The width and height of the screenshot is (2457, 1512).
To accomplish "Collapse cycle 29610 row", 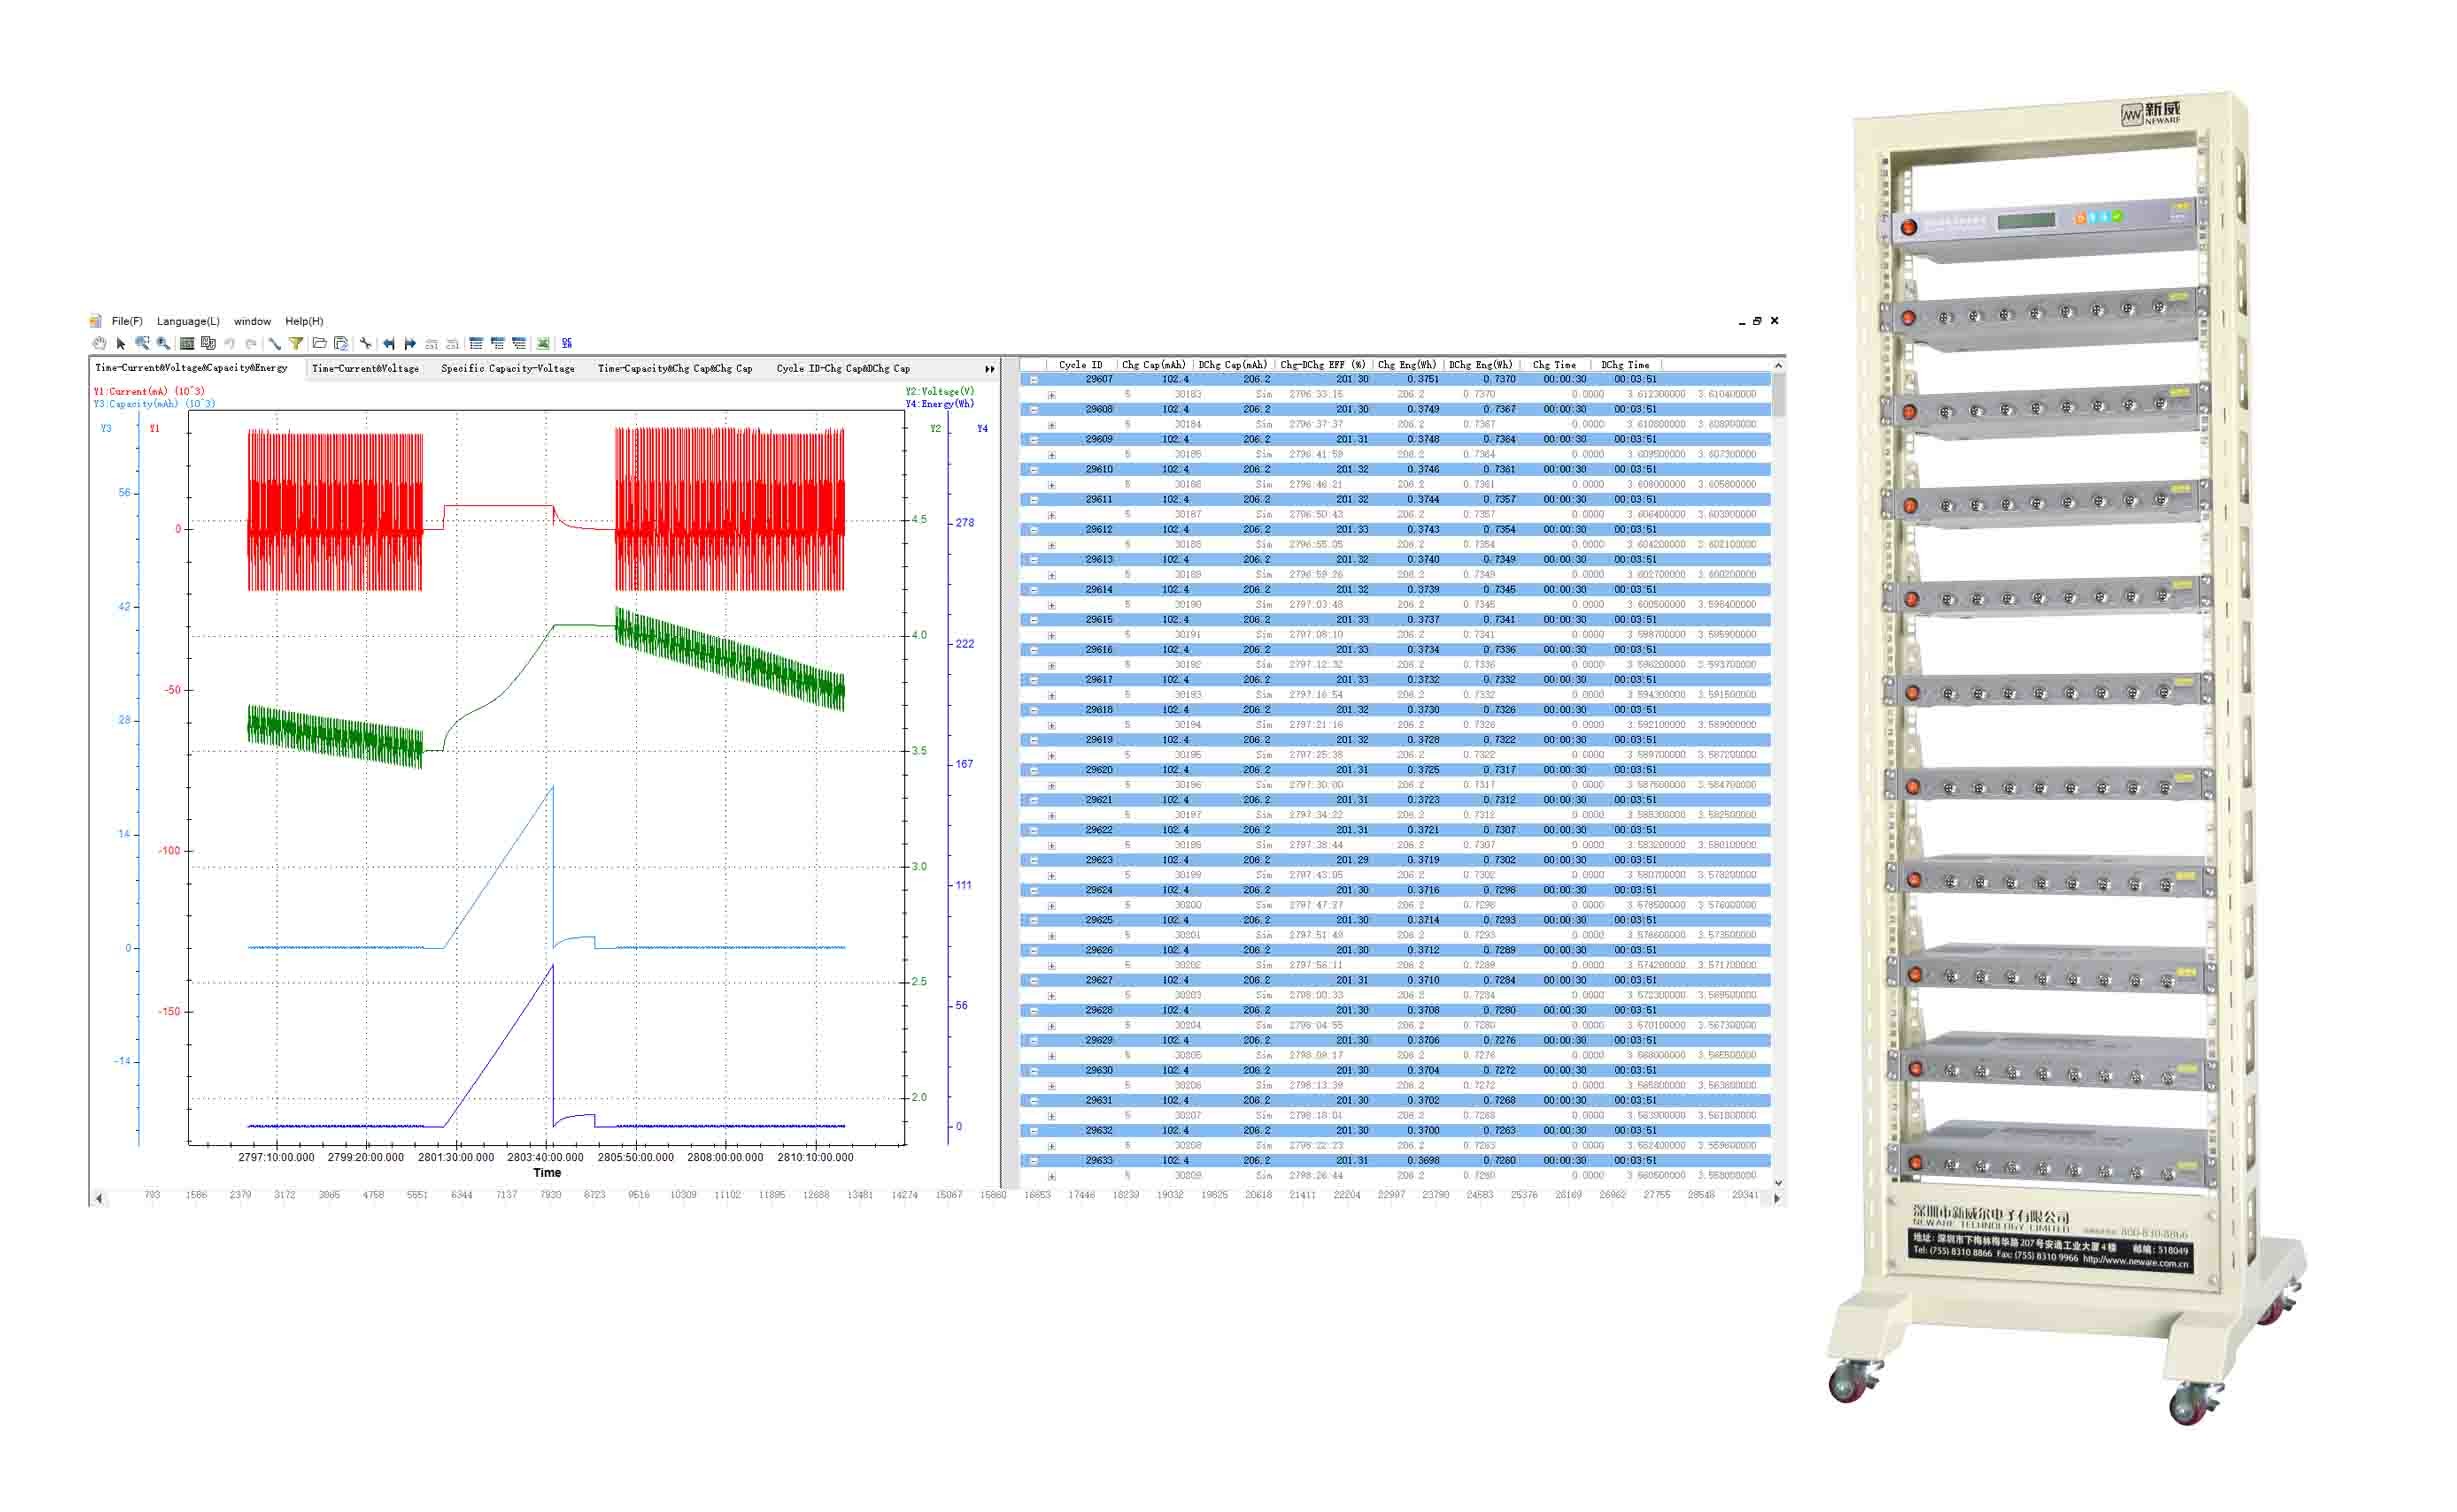I will tap(1034, 470).
